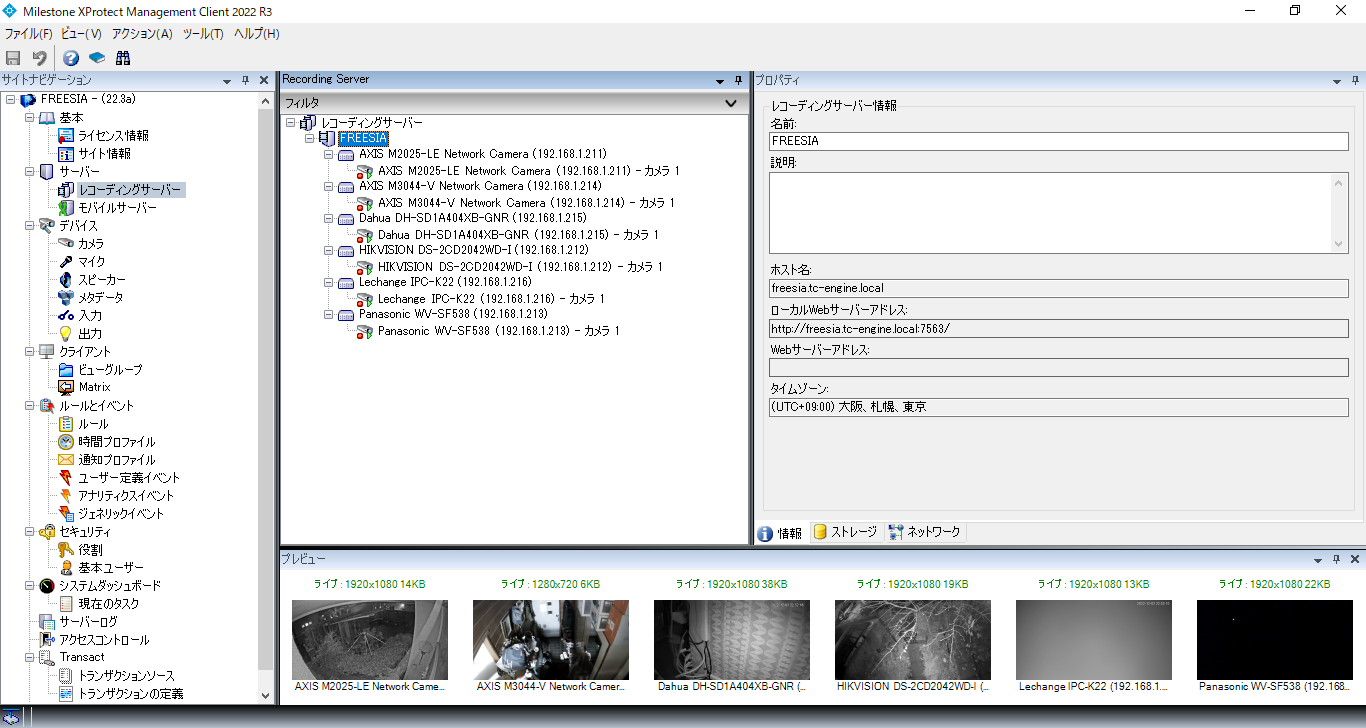Open アクセスコントロール in site navigation

(x=94, y=640)
